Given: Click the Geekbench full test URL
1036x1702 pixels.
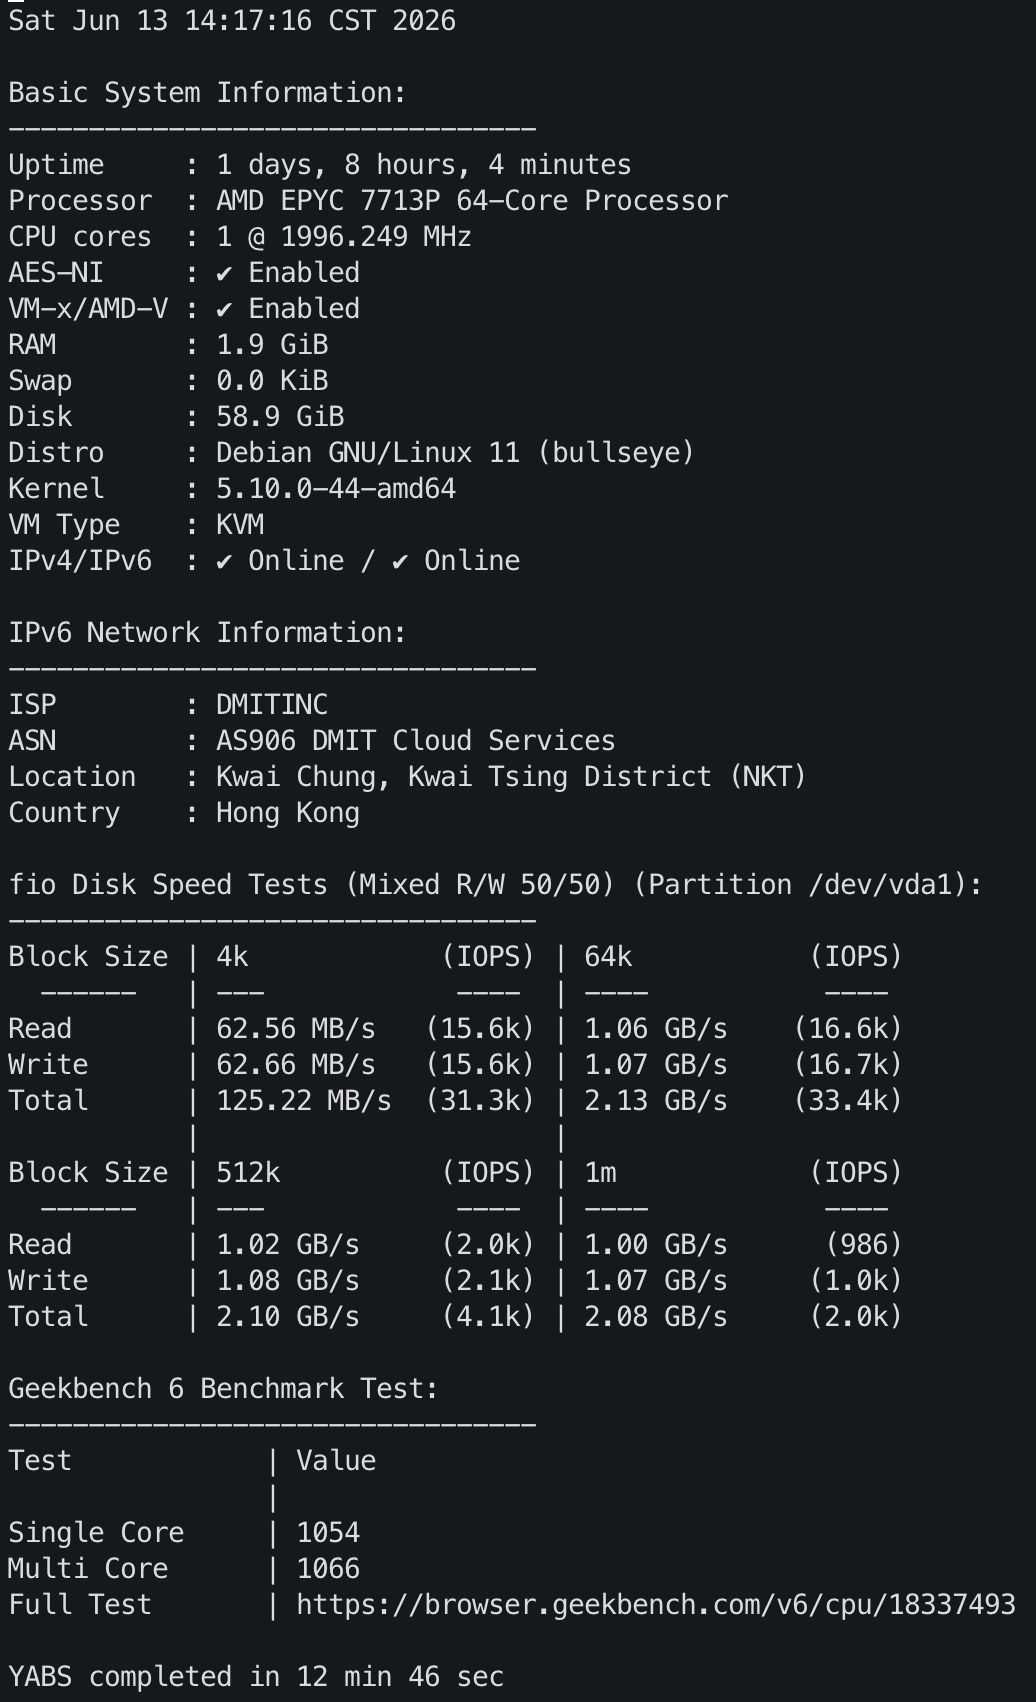Looking at the screenshot, I should pyautogui.click(x=656, y=1605).
